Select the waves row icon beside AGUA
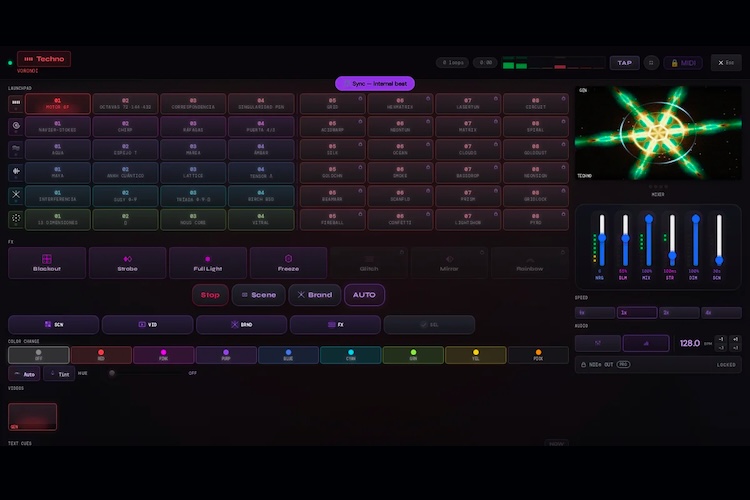 click(16, 149)
